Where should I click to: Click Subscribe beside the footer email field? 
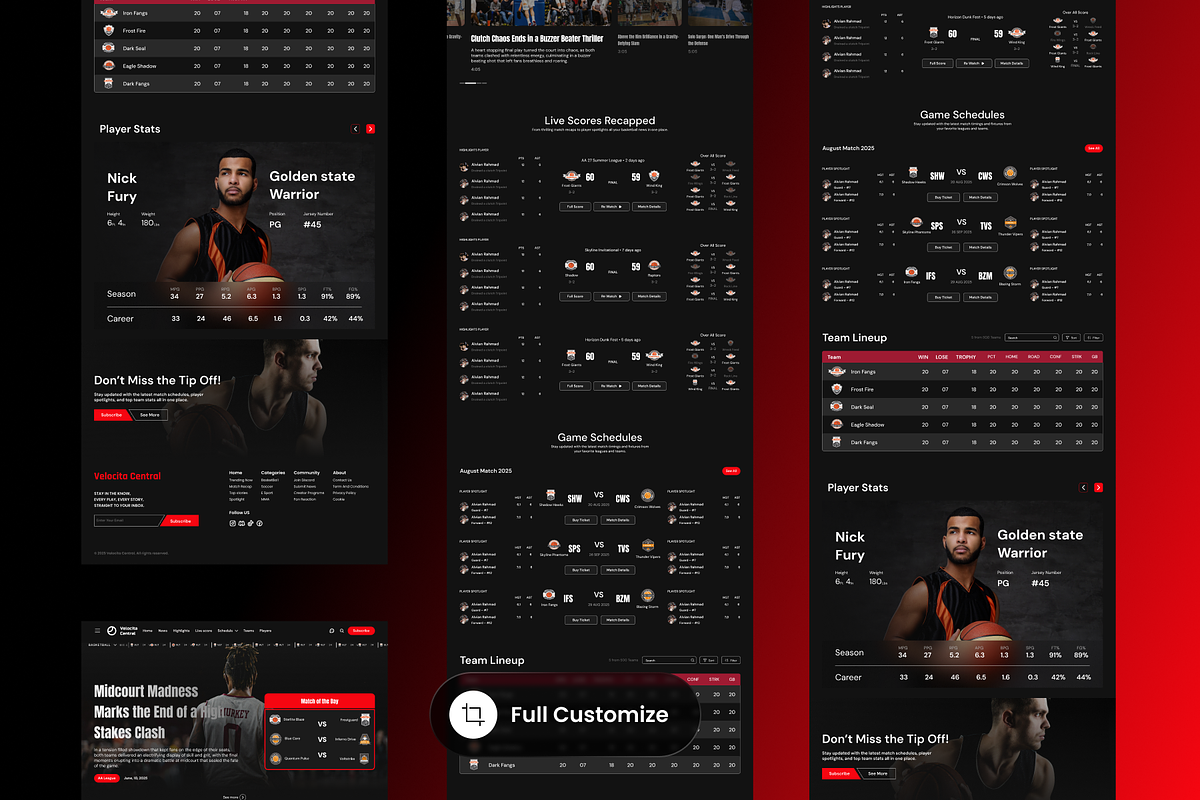(x=181, y=521)
